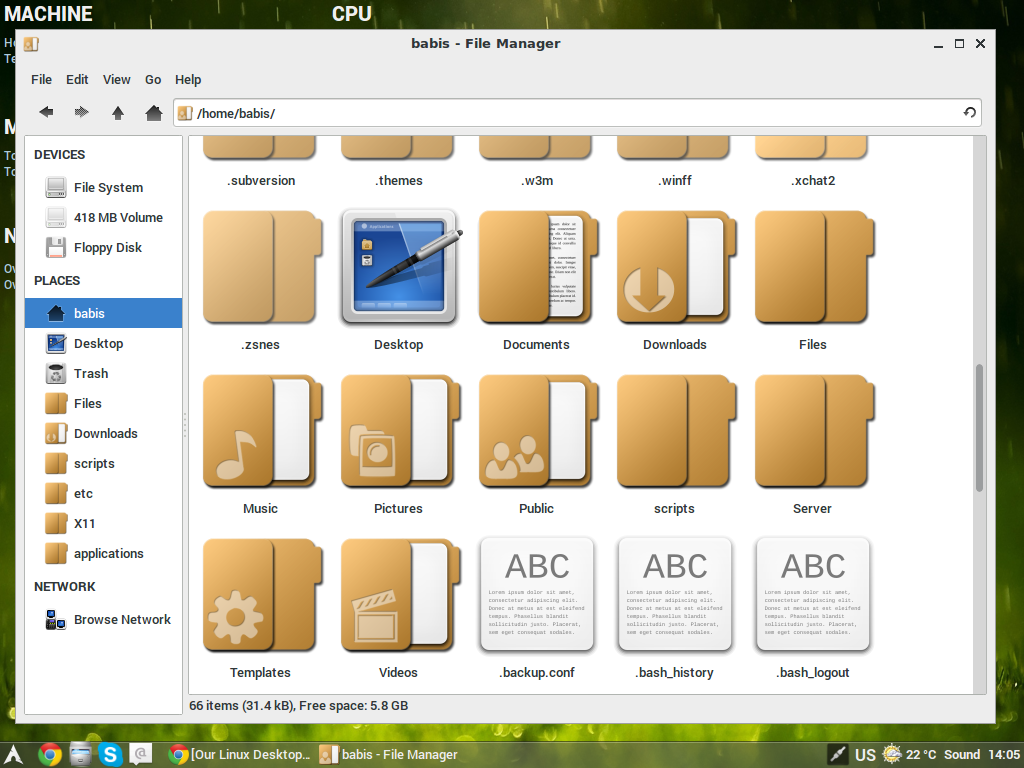Open Downloads bookmark in sidebar
The image size is (1024, 768).
click(103, 434)
